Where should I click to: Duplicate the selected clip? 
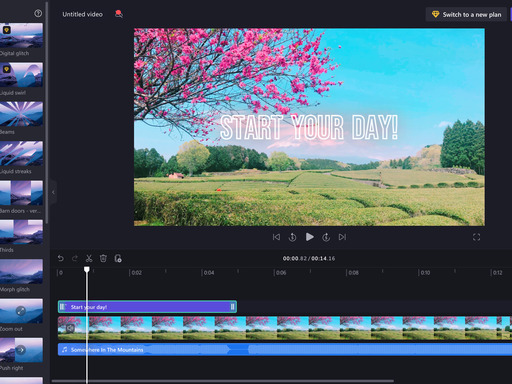(118, 258)
